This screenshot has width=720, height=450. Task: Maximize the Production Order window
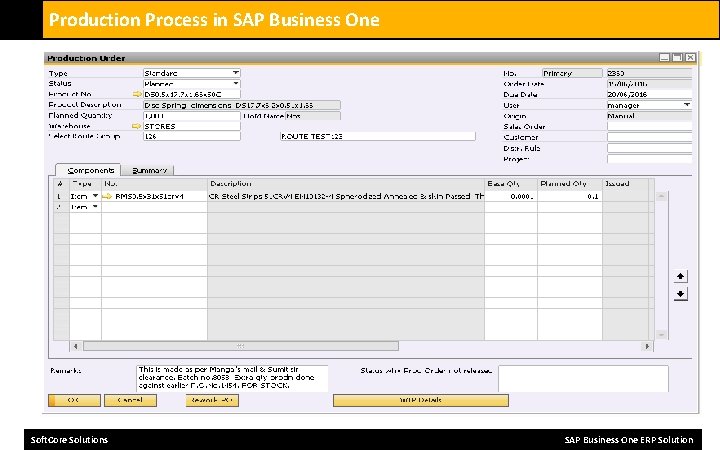coord(677,57)
